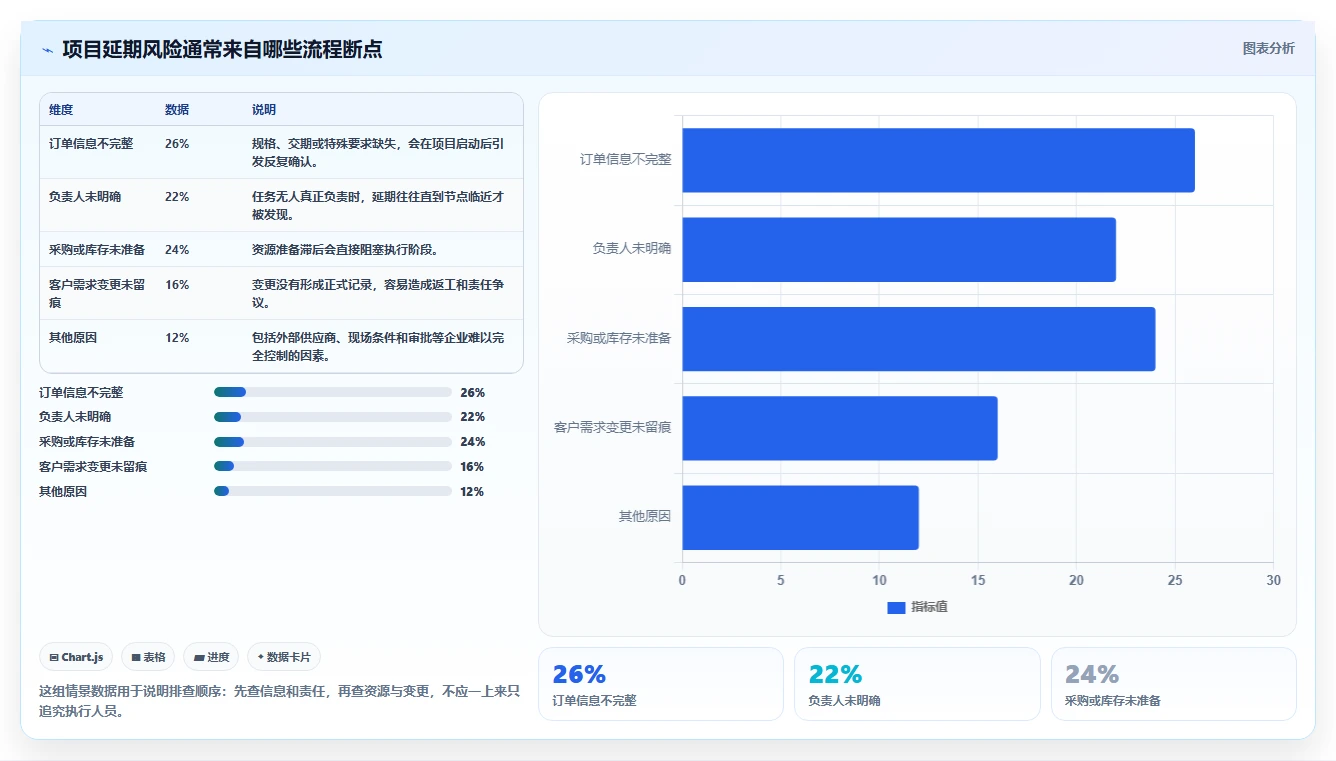1336x761 pixels.
Task: Click the 其他原因 progress bar
Action: point(333,491)
